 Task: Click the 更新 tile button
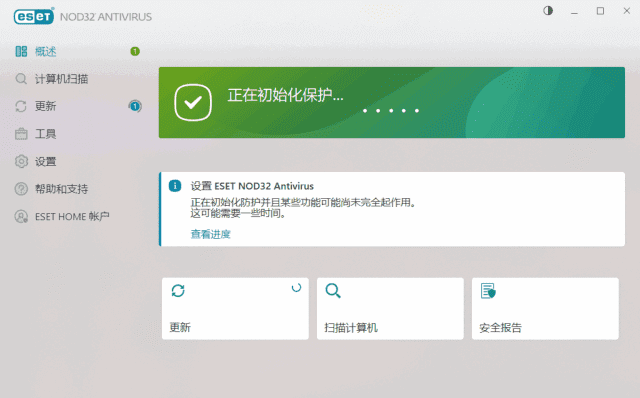(235, 309)
